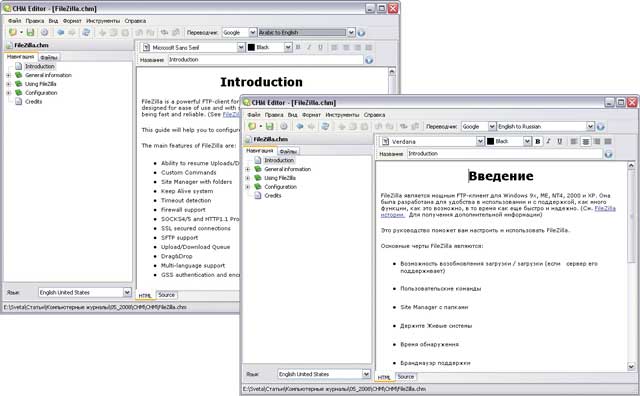
Task: Open the Инструменты menu in the front window
Action: click(x=342, y=115)
